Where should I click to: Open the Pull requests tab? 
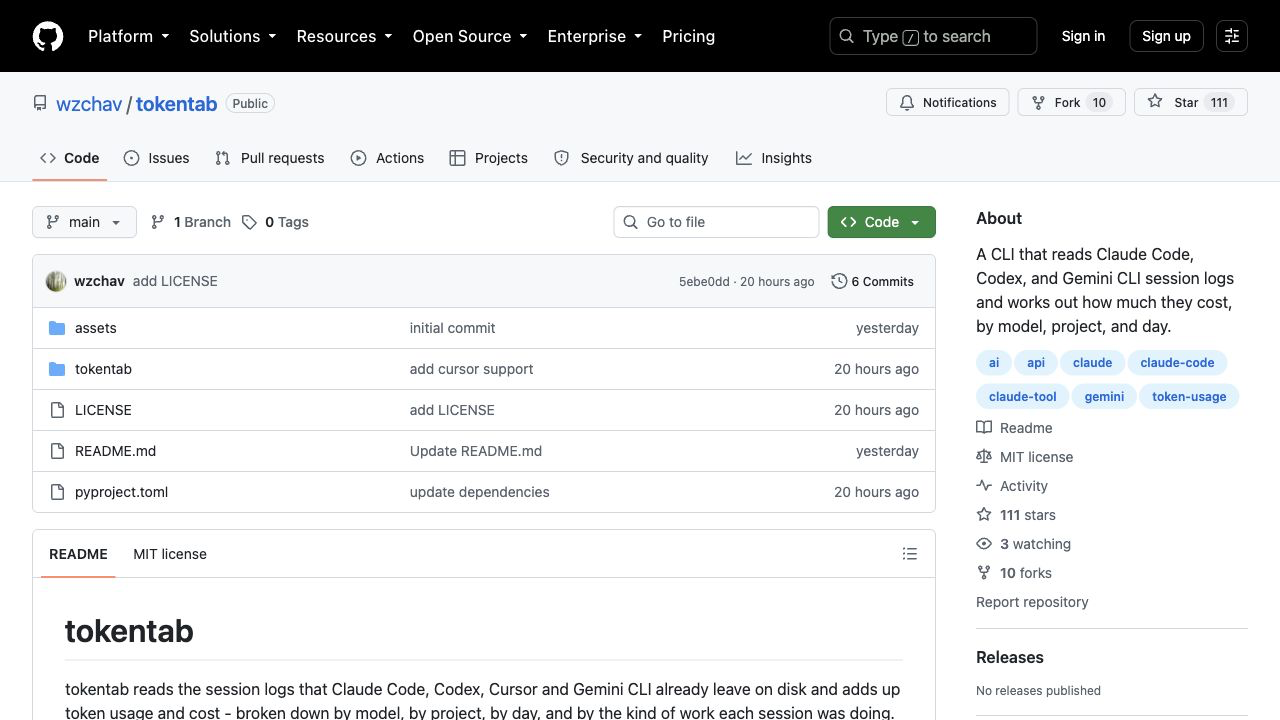270,158
